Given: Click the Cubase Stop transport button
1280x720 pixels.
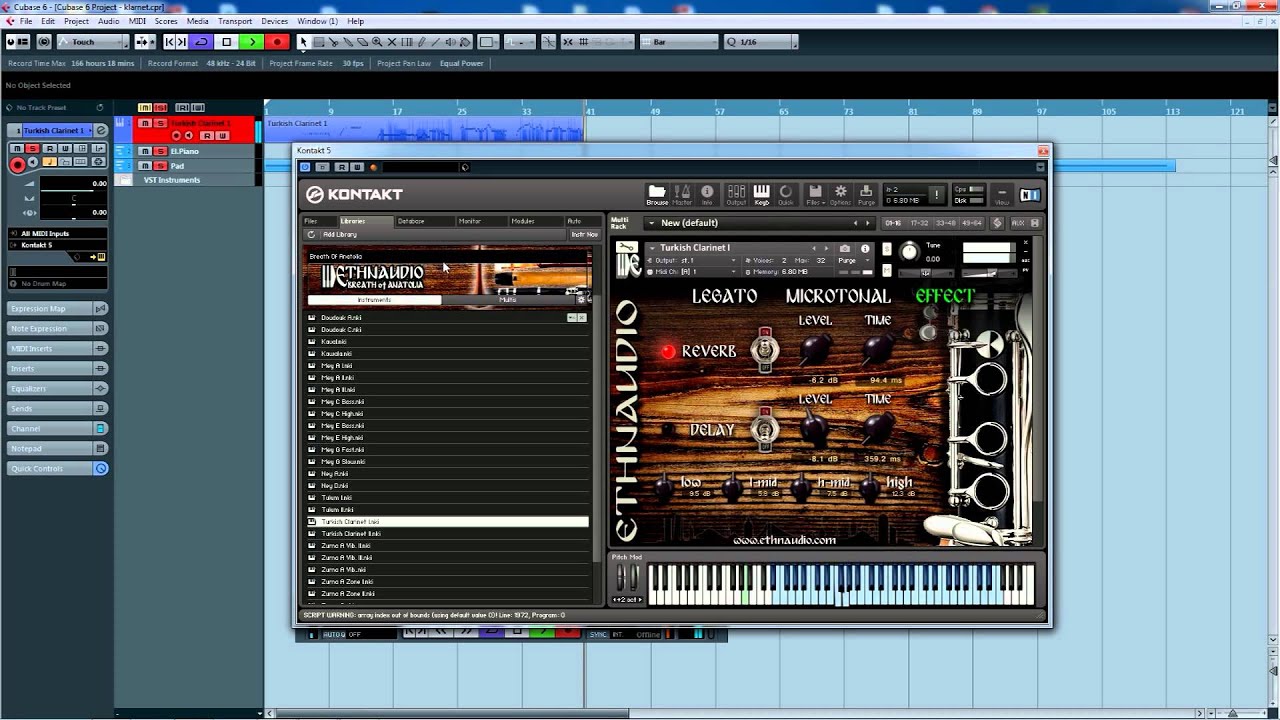Looking at the screenshot, I should click(x=227, y=42).
